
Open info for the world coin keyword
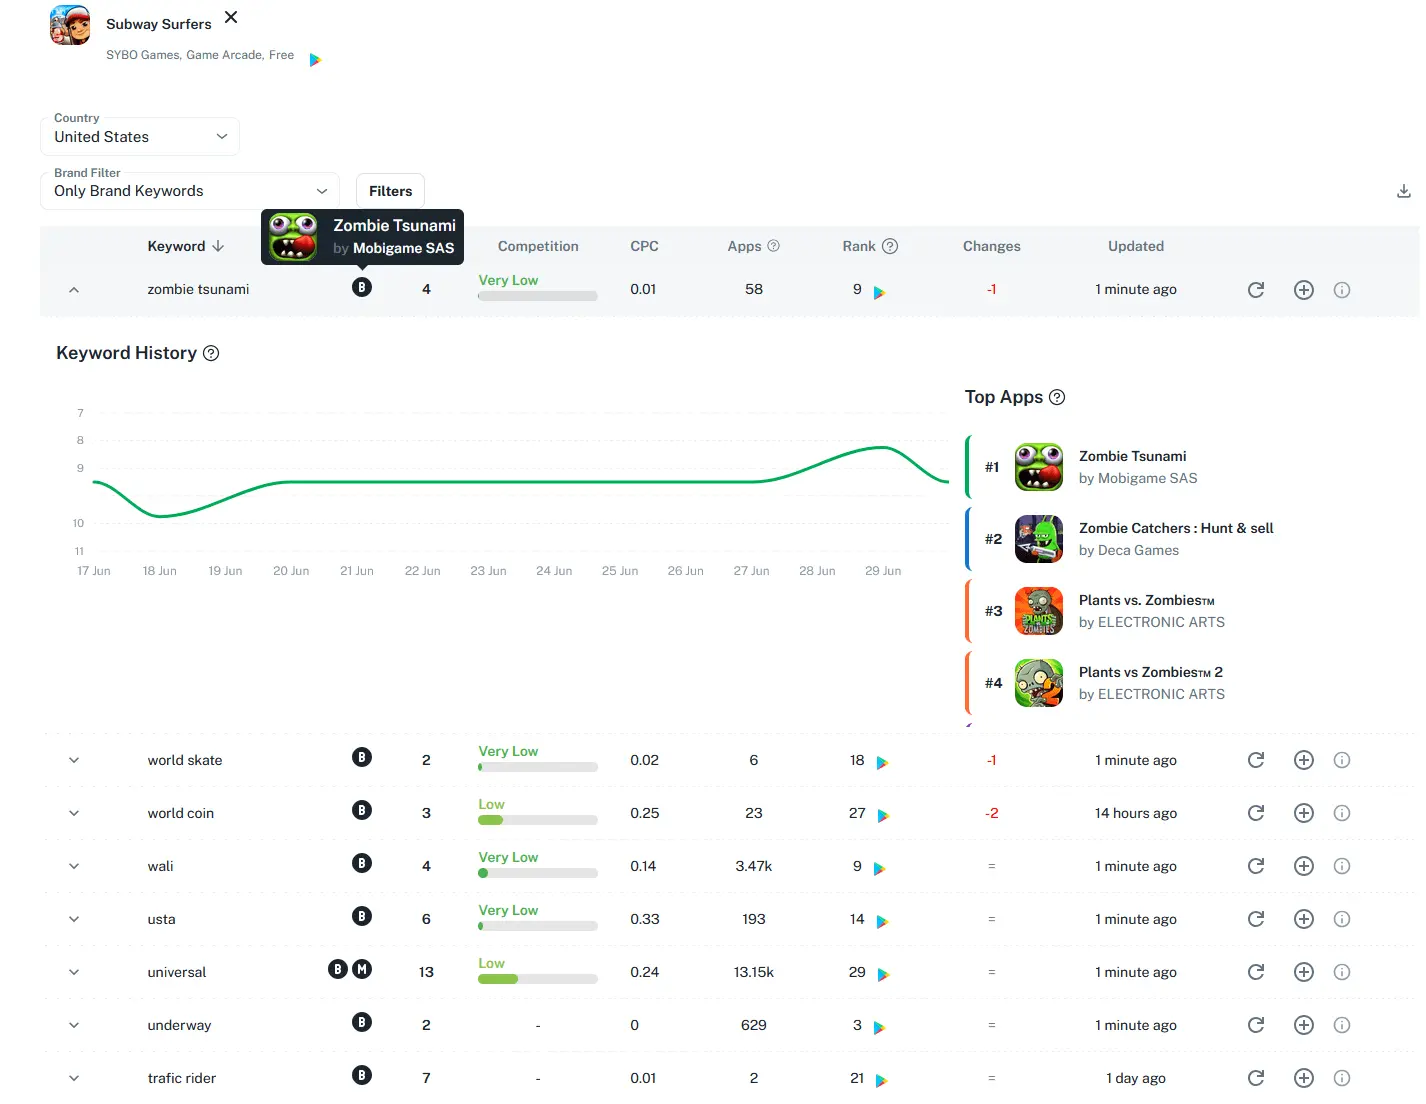(x=1342, y=813)
